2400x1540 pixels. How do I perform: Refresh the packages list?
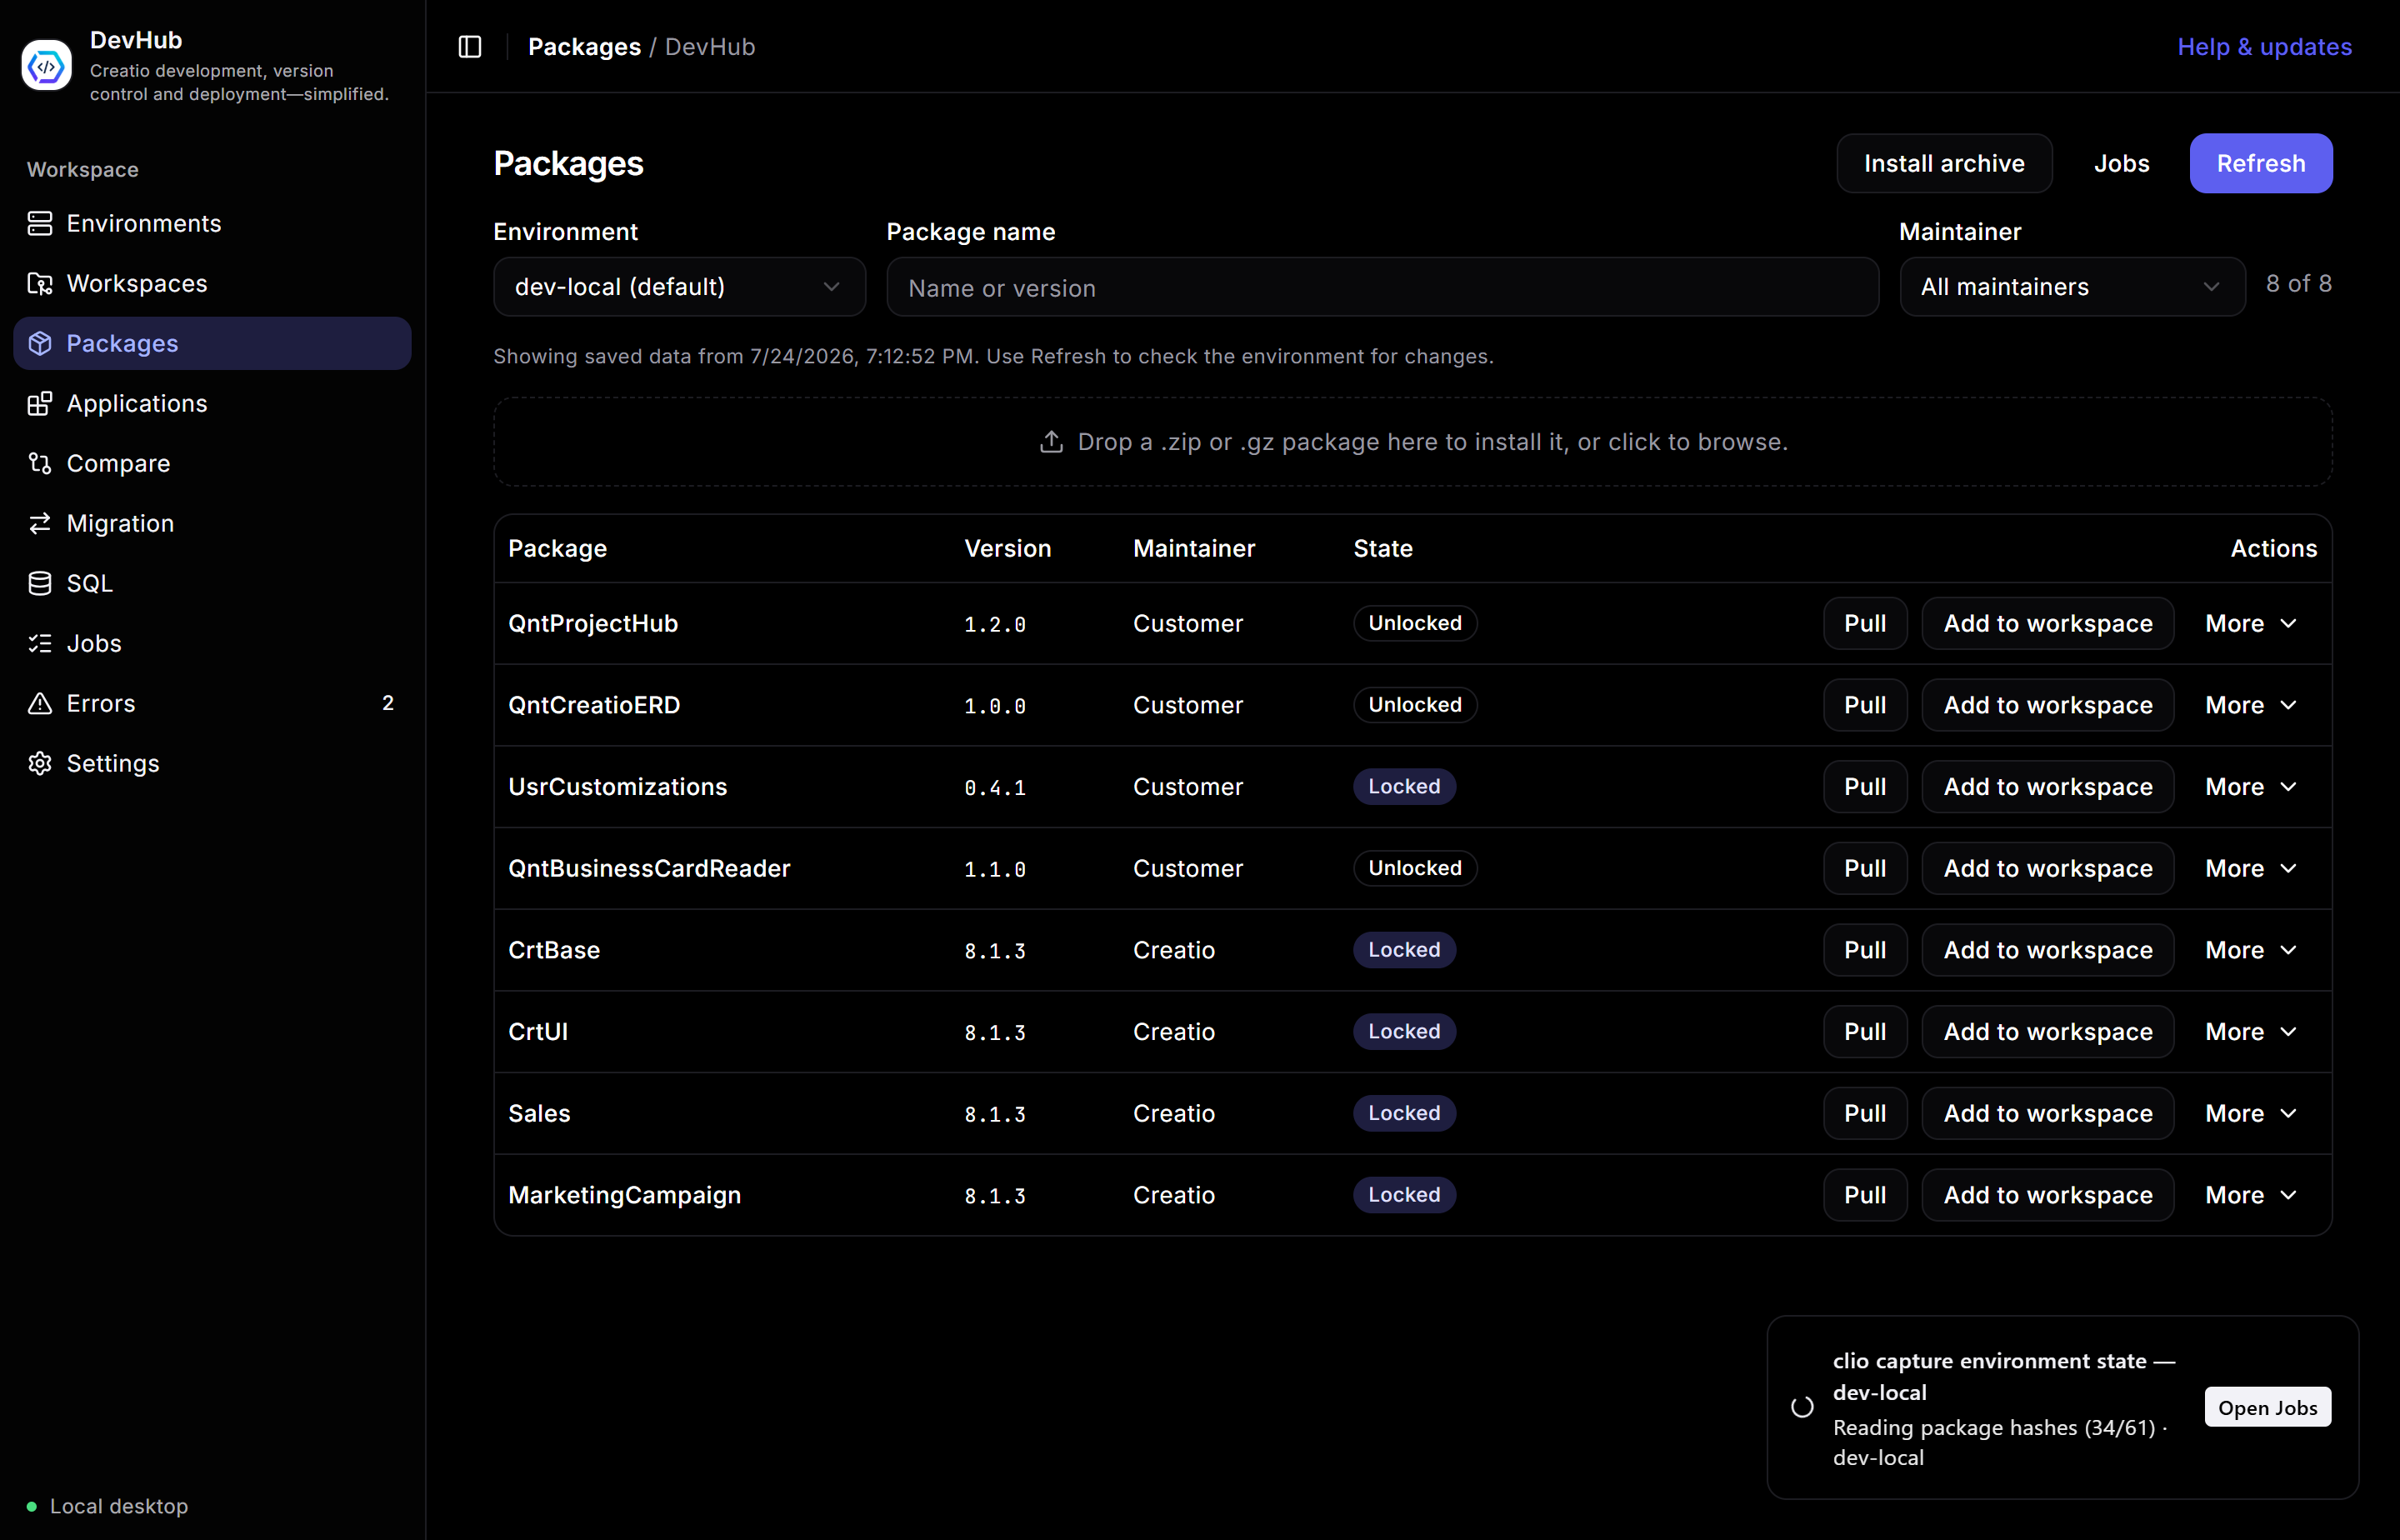pyautogui.click(x=2261, y=163)
